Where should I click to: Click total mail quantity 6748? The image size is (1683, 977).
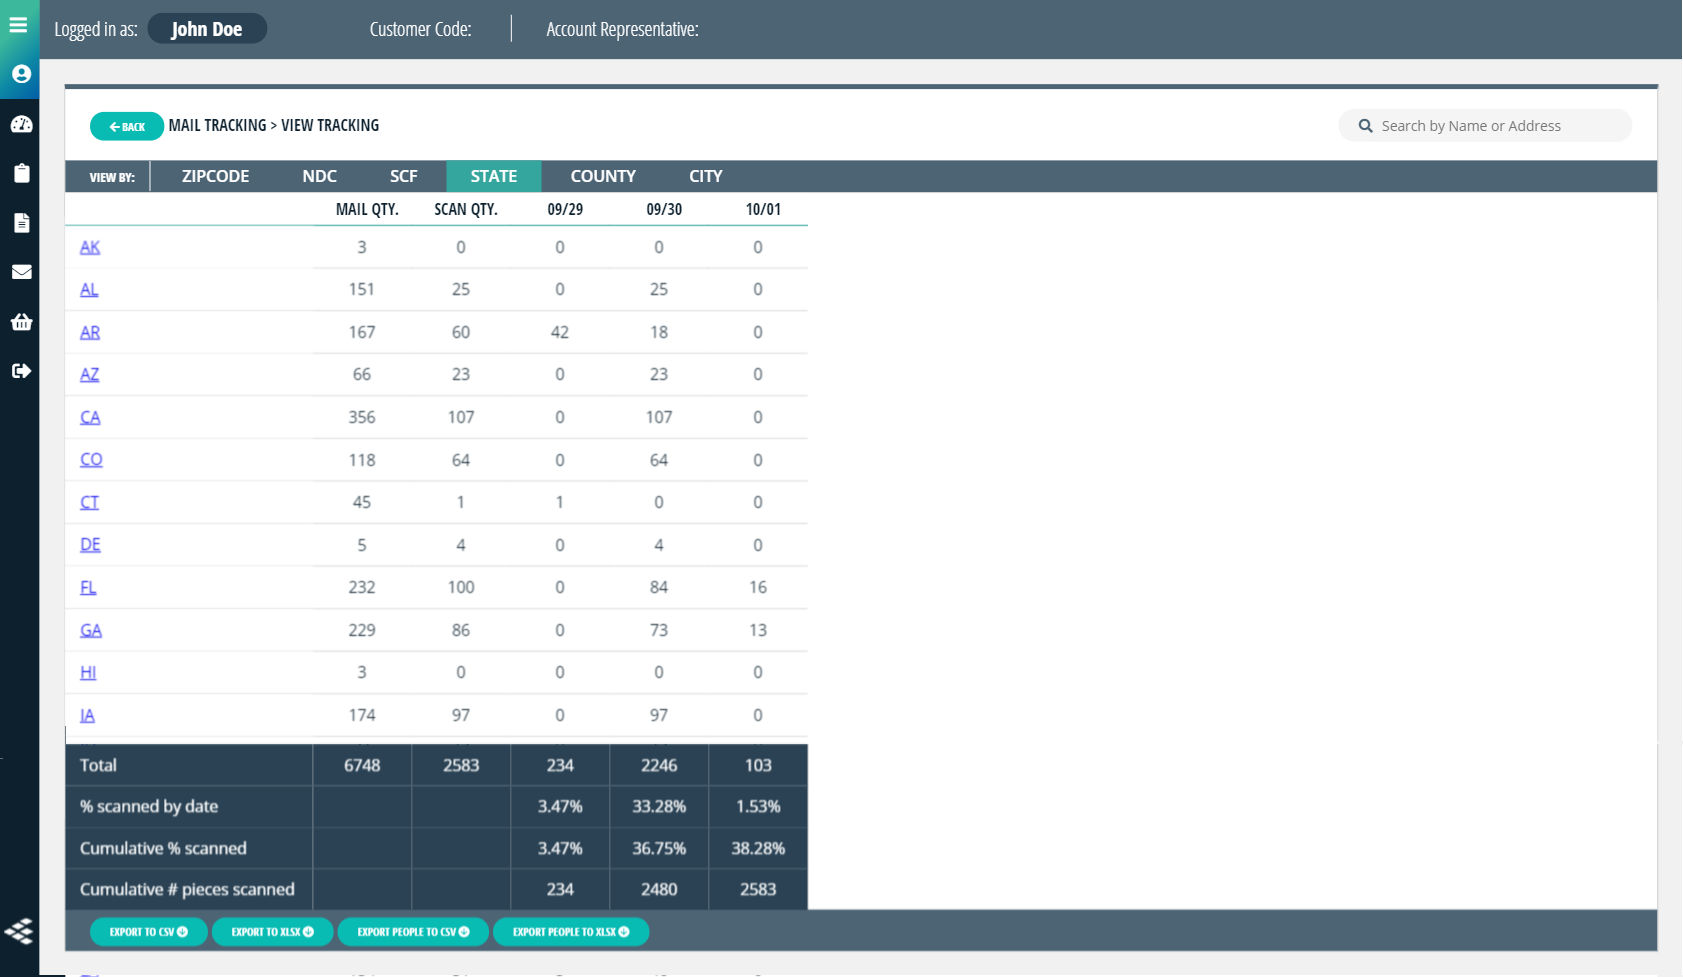pyautogui.click(x=362, y=765)
